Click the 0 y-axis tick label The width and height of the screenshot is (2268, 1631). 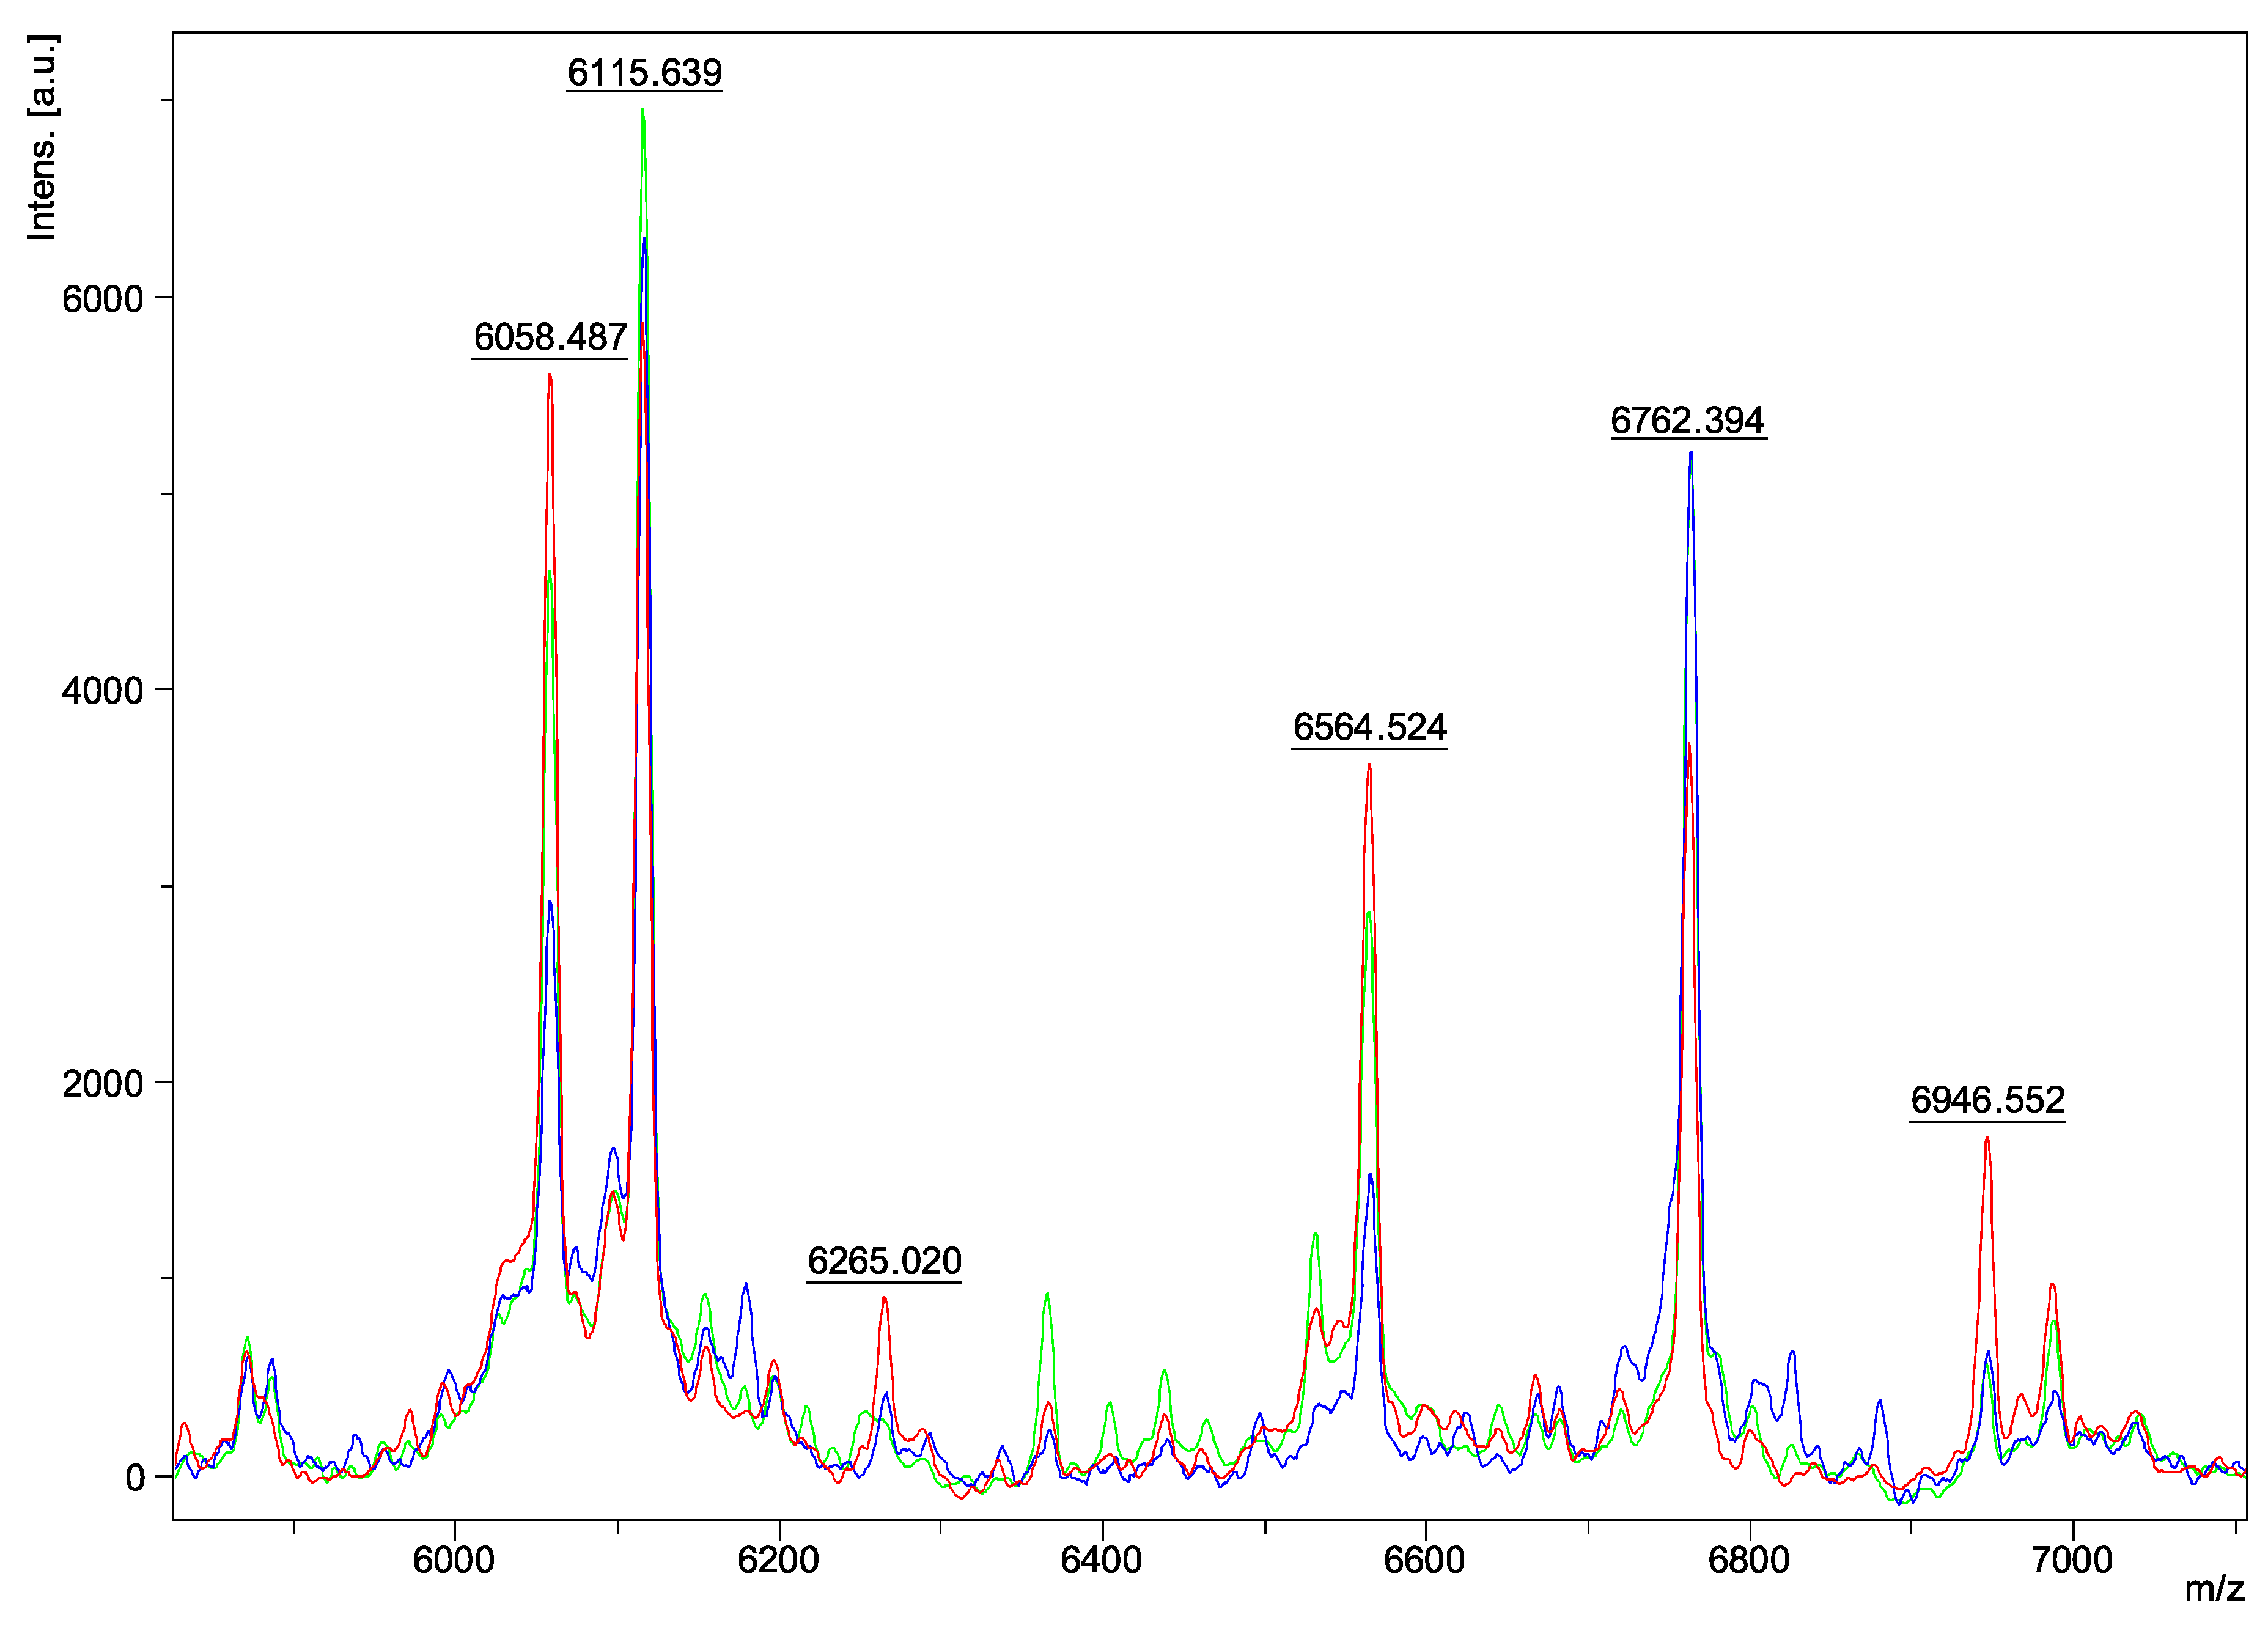(135, 1478)
